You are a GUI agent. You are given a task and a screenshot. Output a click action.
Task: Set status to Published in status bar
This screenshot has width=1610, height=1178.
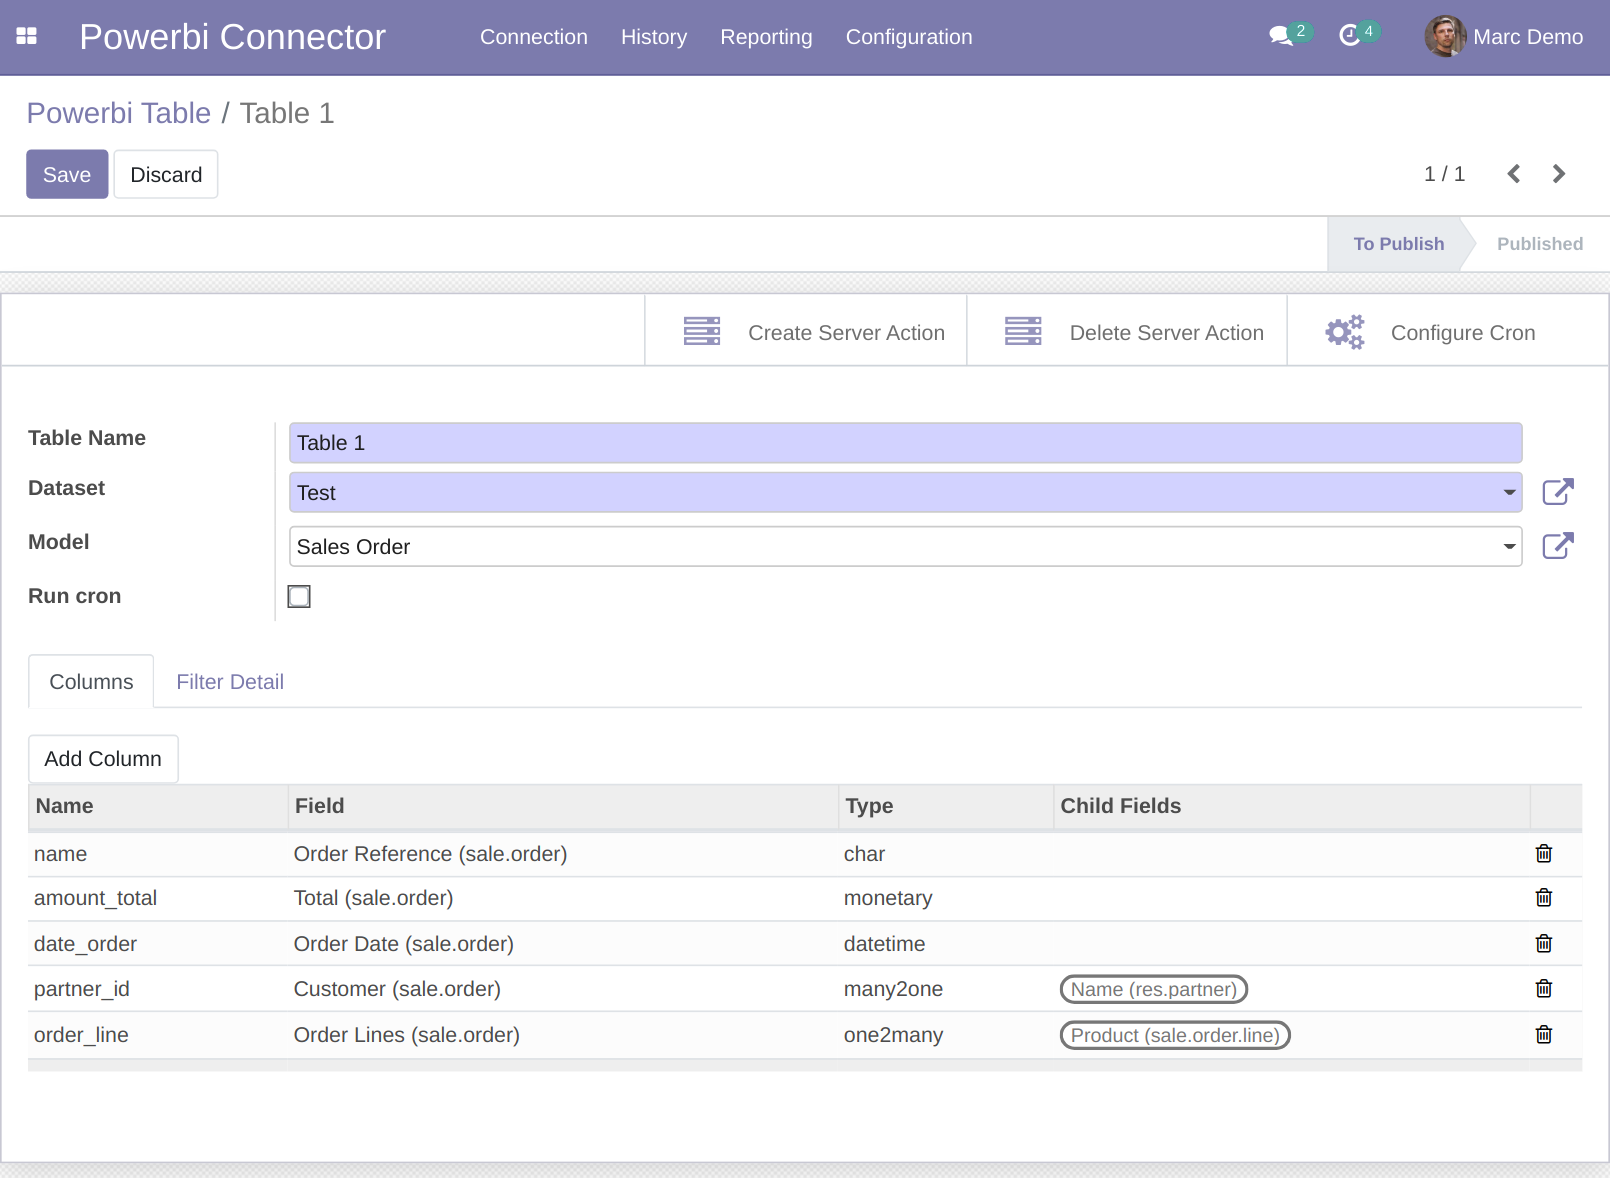coord(1539,243)
